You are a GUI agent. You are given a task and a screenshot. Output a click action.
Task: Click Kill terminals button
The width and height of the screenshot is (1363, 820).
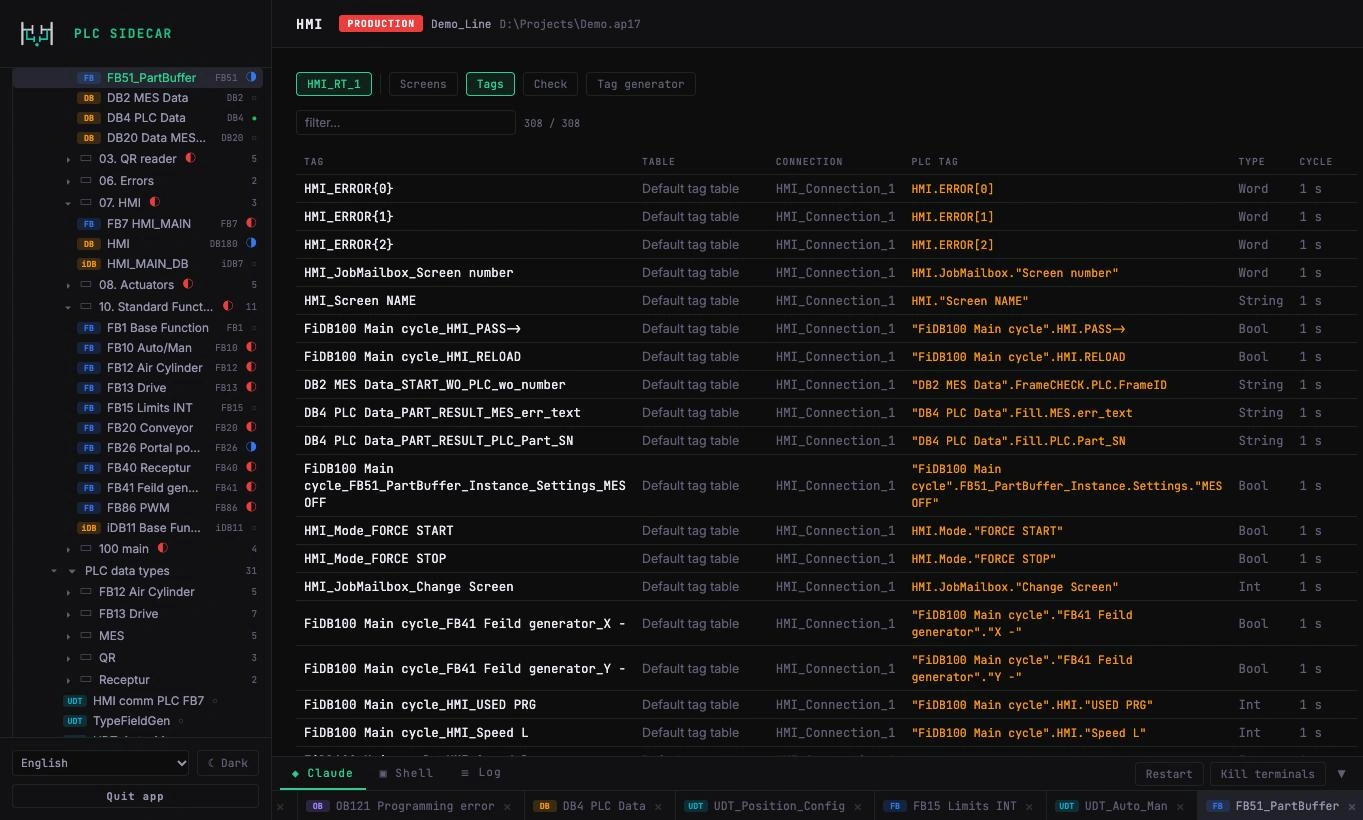[1267, 774]
